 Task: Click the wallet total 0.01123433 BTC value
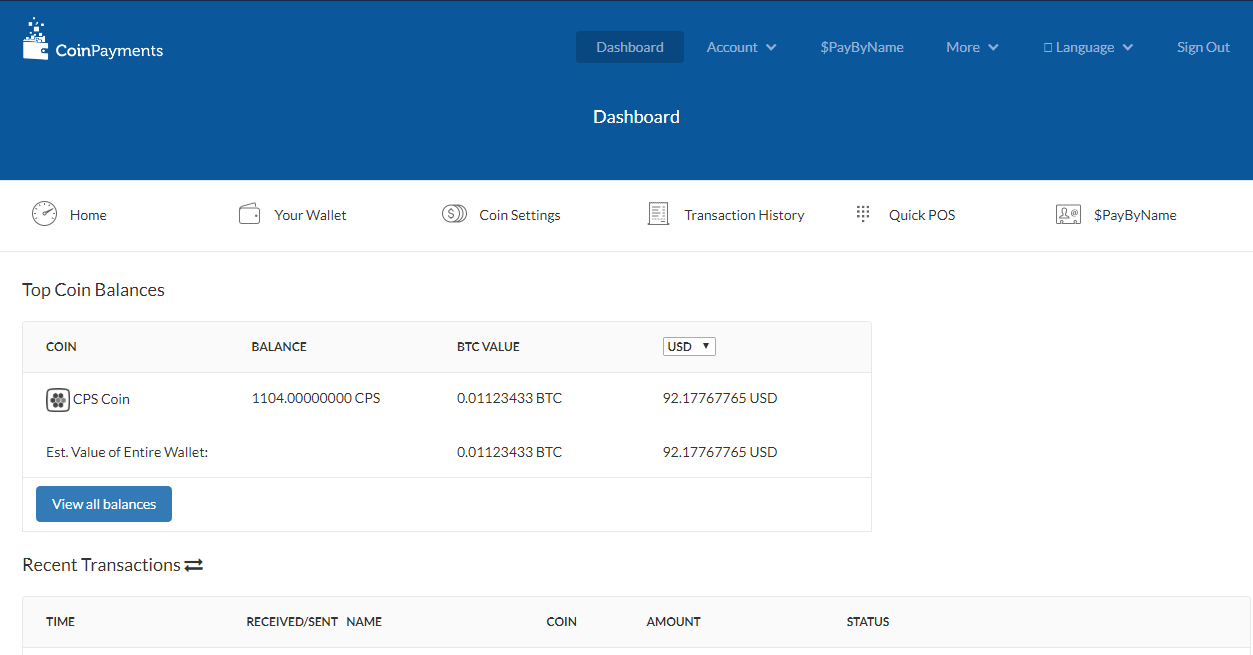coord(509,452)
